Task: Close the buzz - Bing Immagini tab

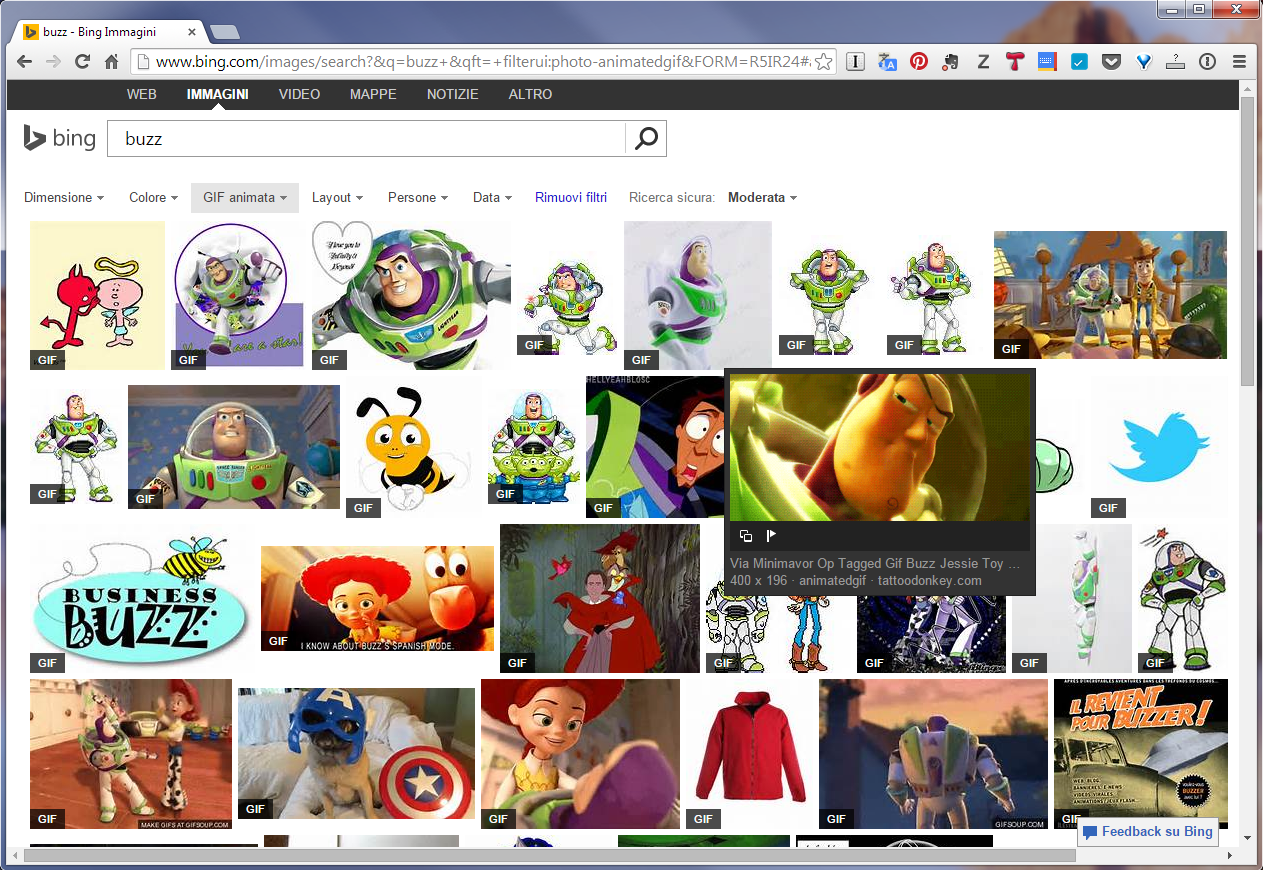Action: (x=192, y=32)
